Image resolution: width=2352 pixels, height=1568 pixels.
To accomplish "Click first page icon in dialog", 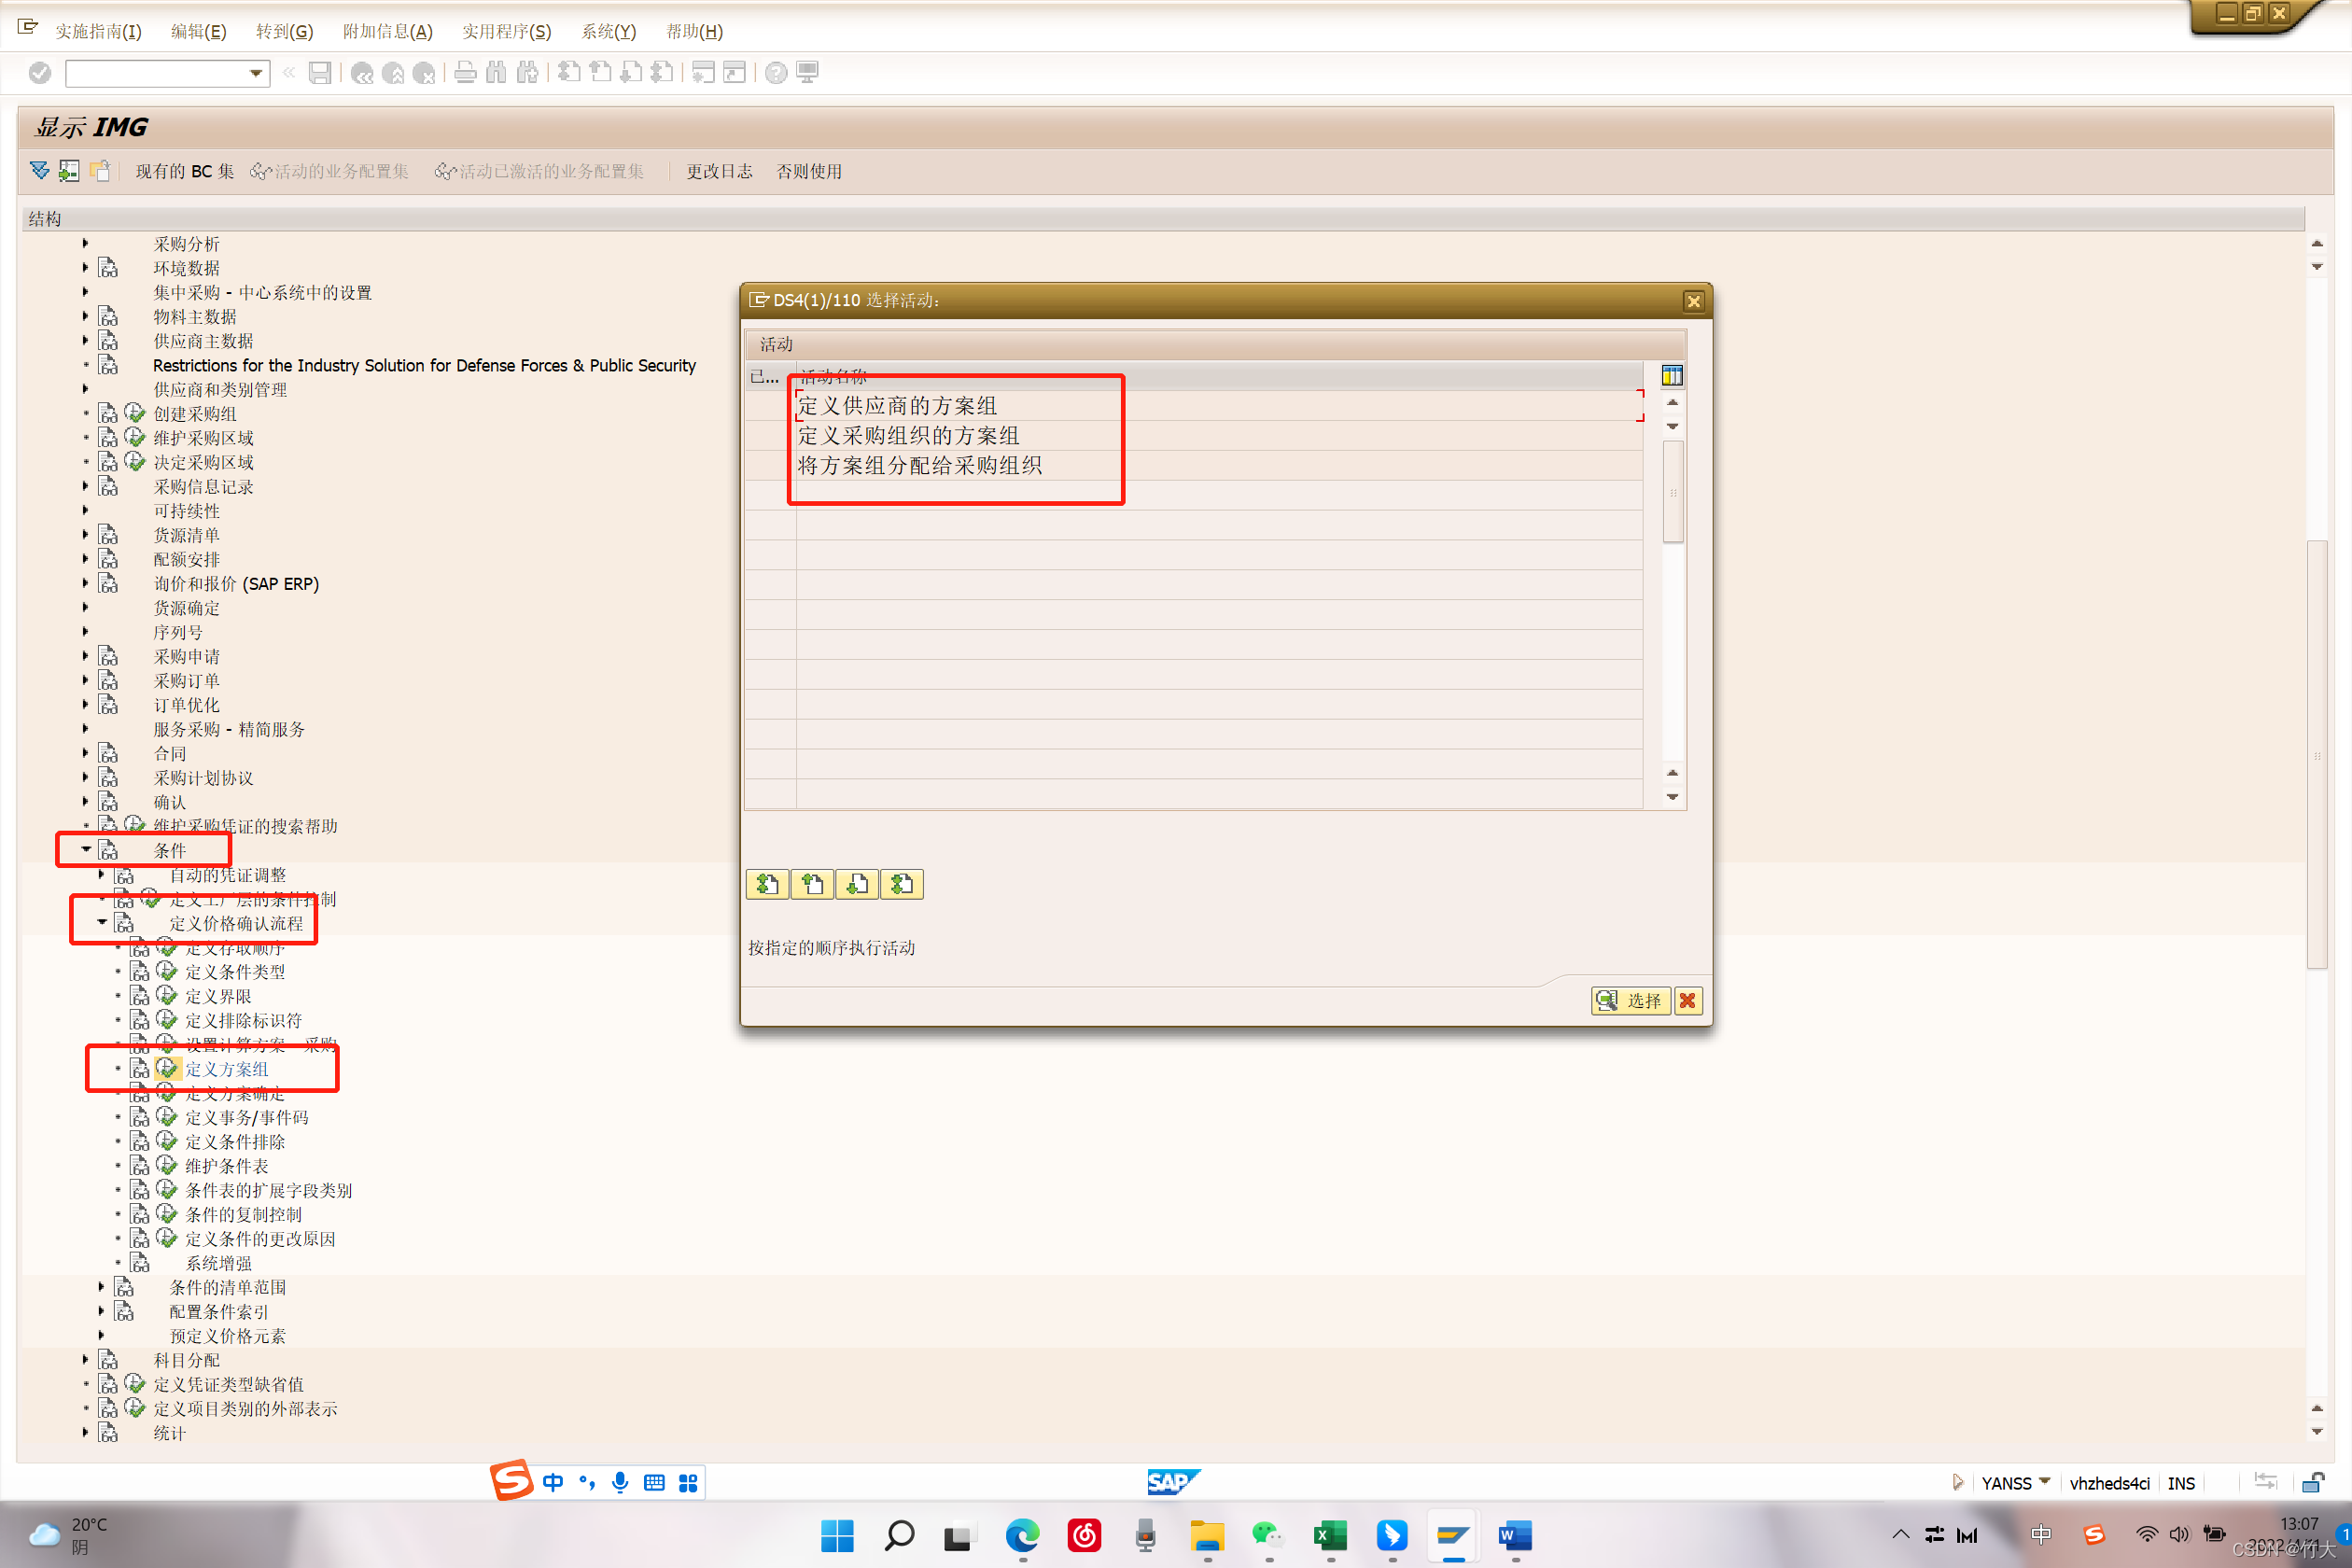I will (767, 884).
